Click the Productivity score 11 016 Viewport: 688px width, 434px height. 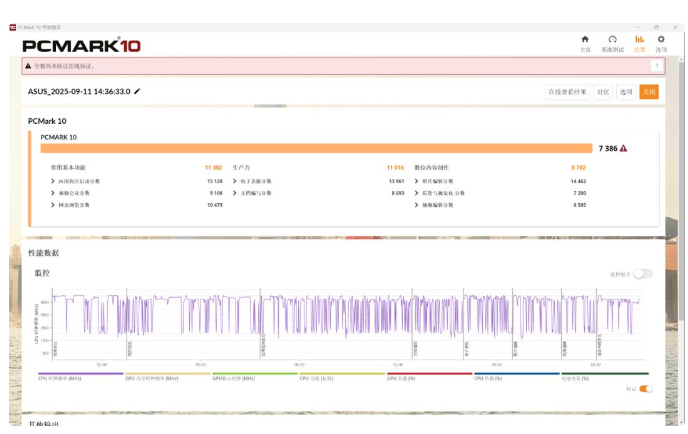coord(395,168)
